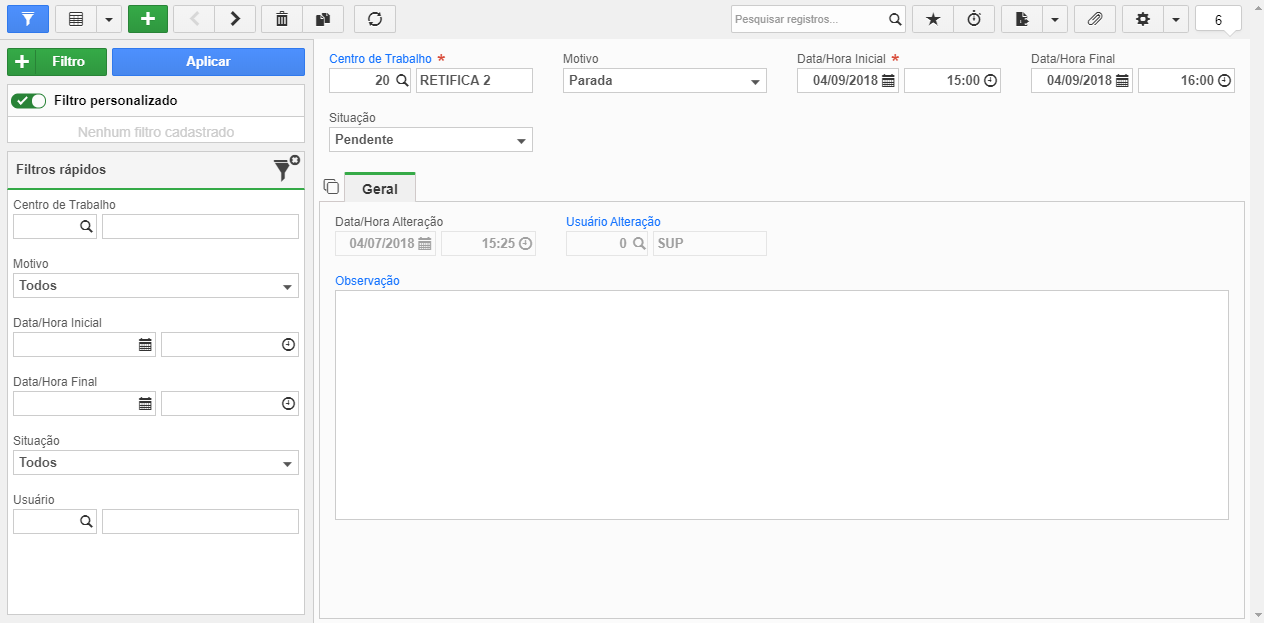Open calendar for Data/Hora Inicial date

pyautogui.click(x=888, y=81)
